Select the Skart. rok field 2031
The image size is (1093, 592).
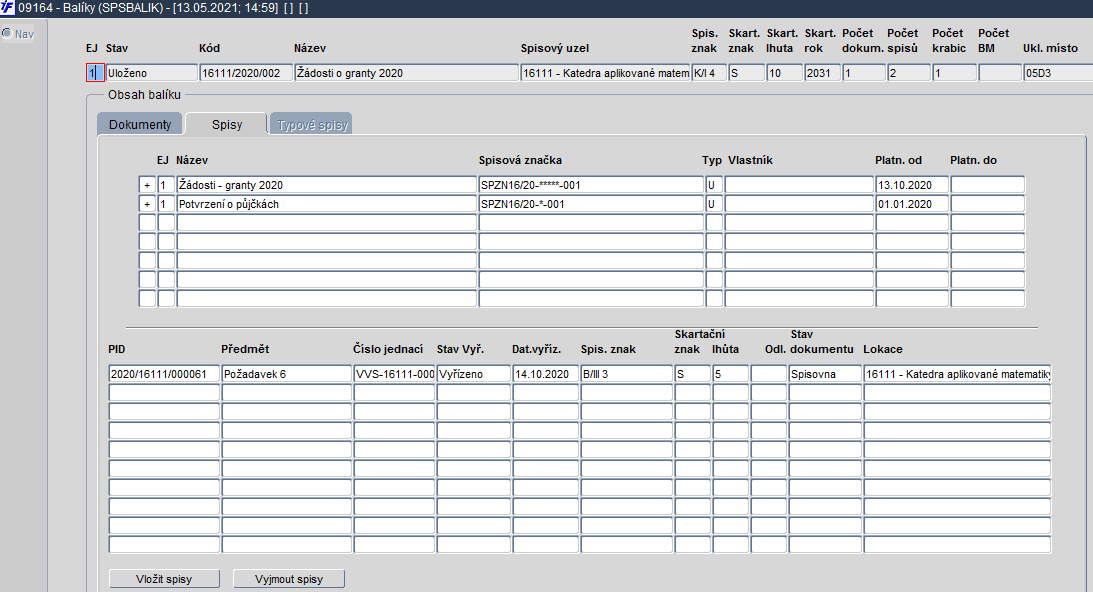pyautogui.click(x=823, y=73)
